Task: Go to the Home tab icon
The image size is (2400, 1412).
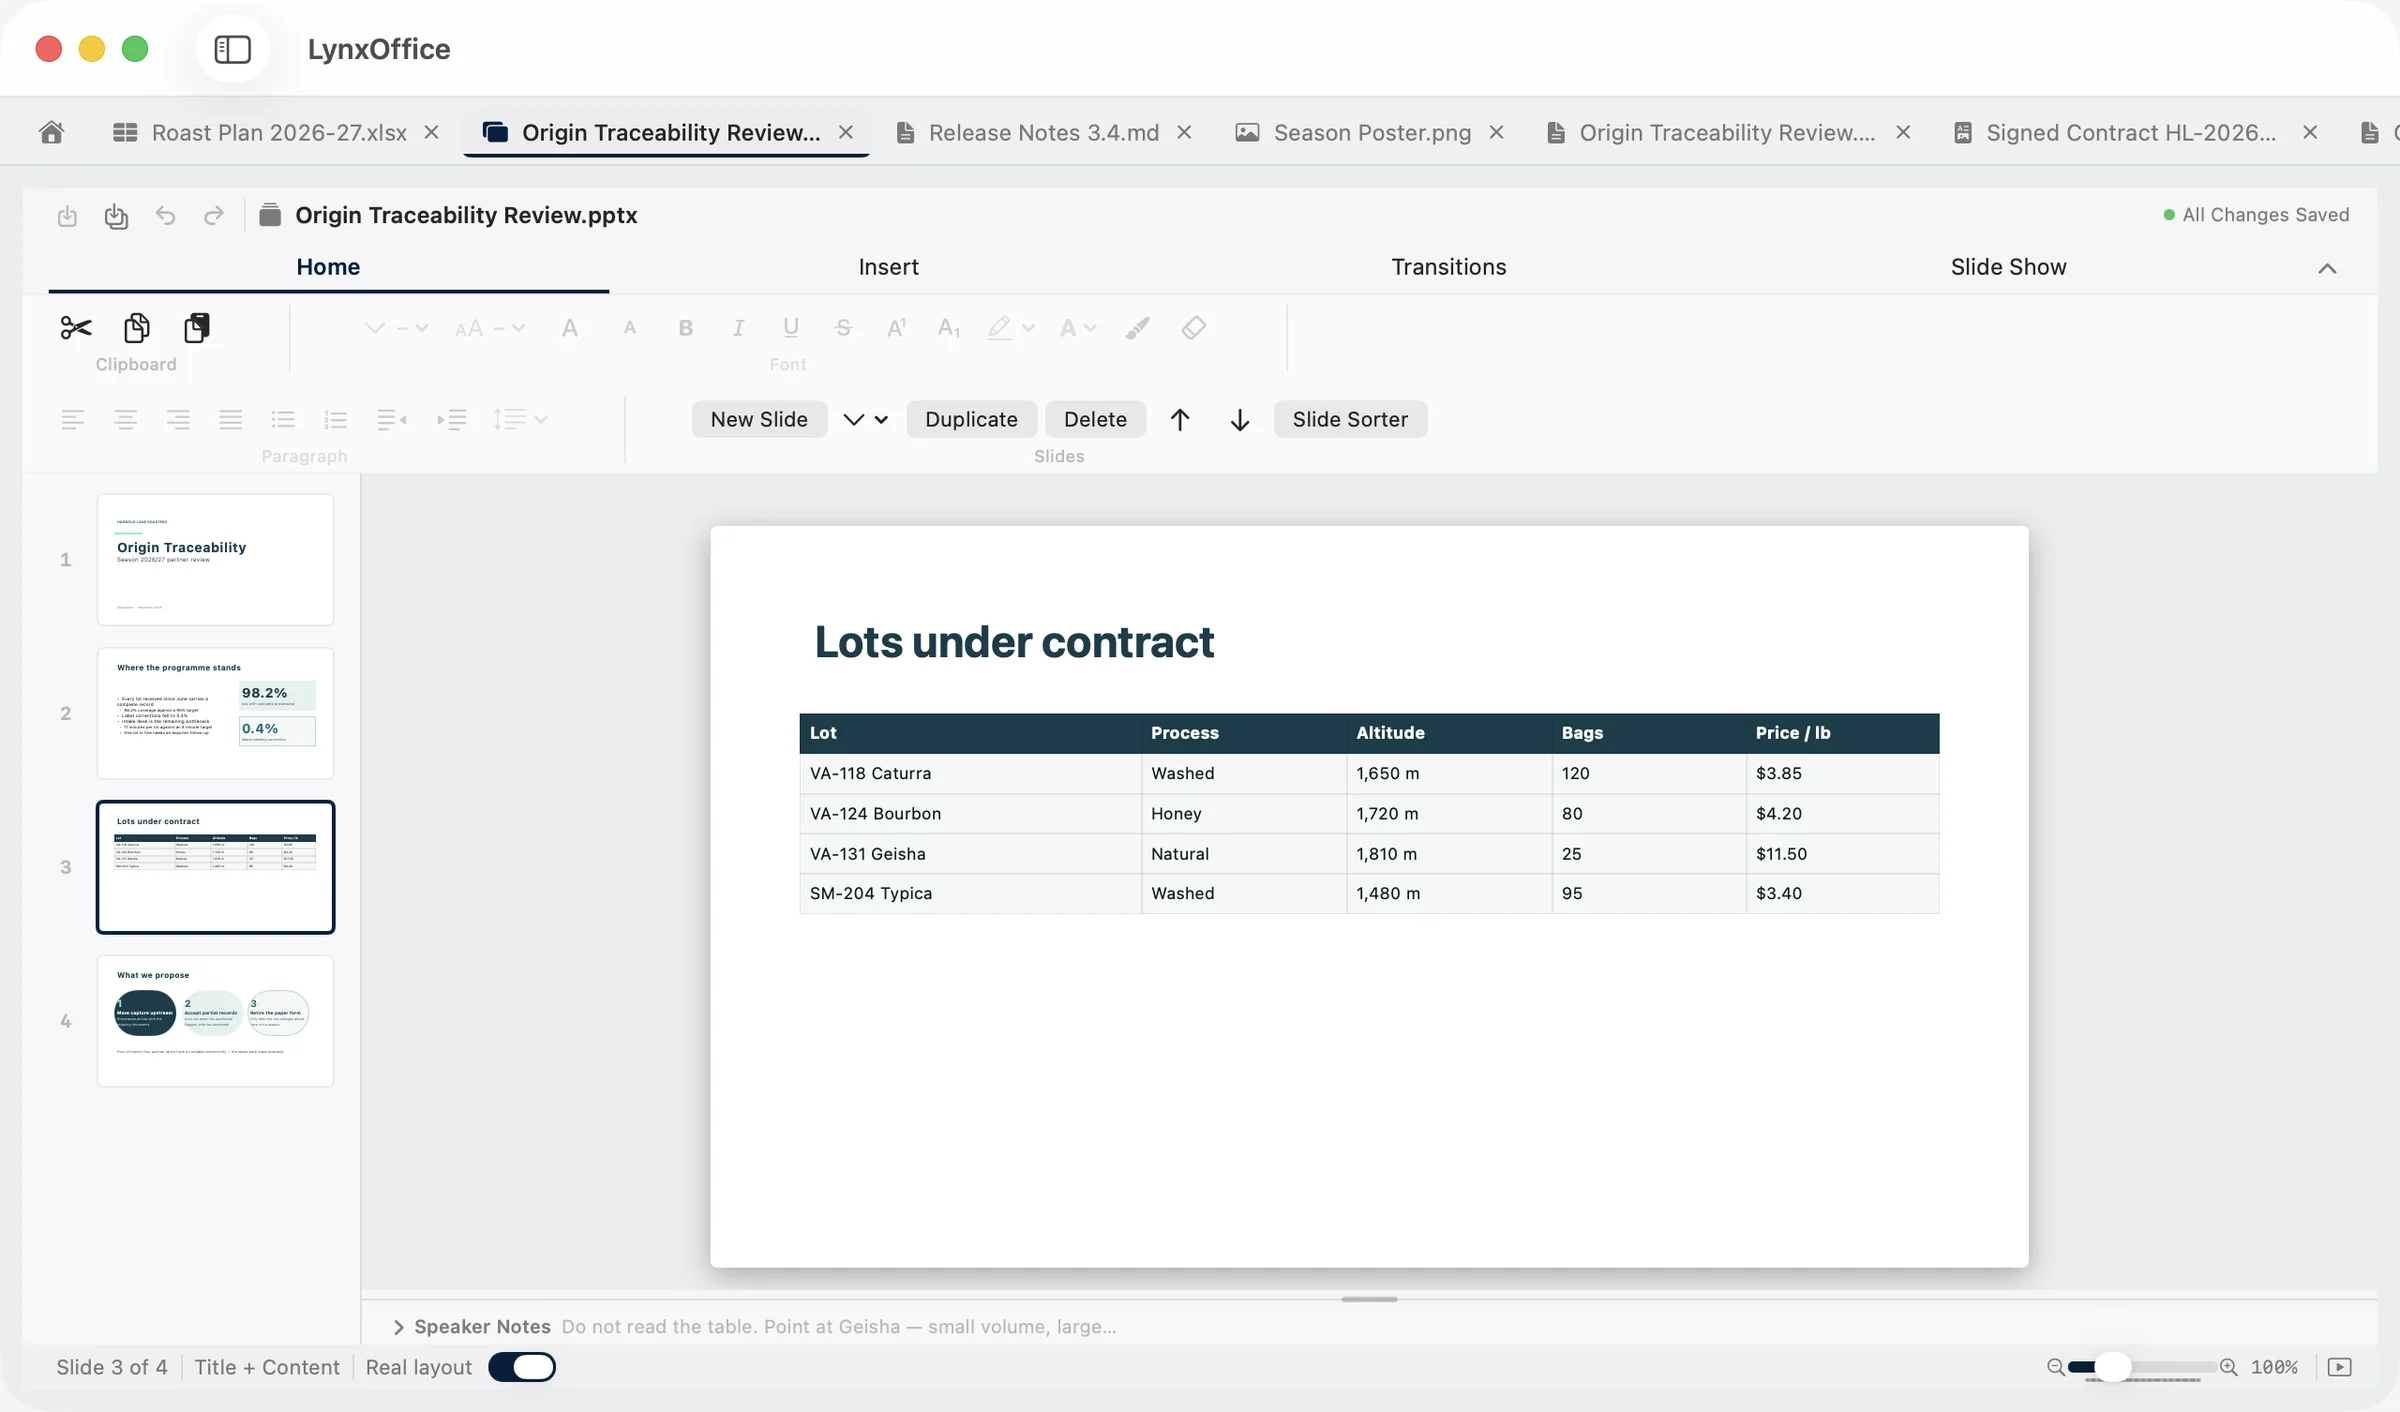Action: click(52, 132)
